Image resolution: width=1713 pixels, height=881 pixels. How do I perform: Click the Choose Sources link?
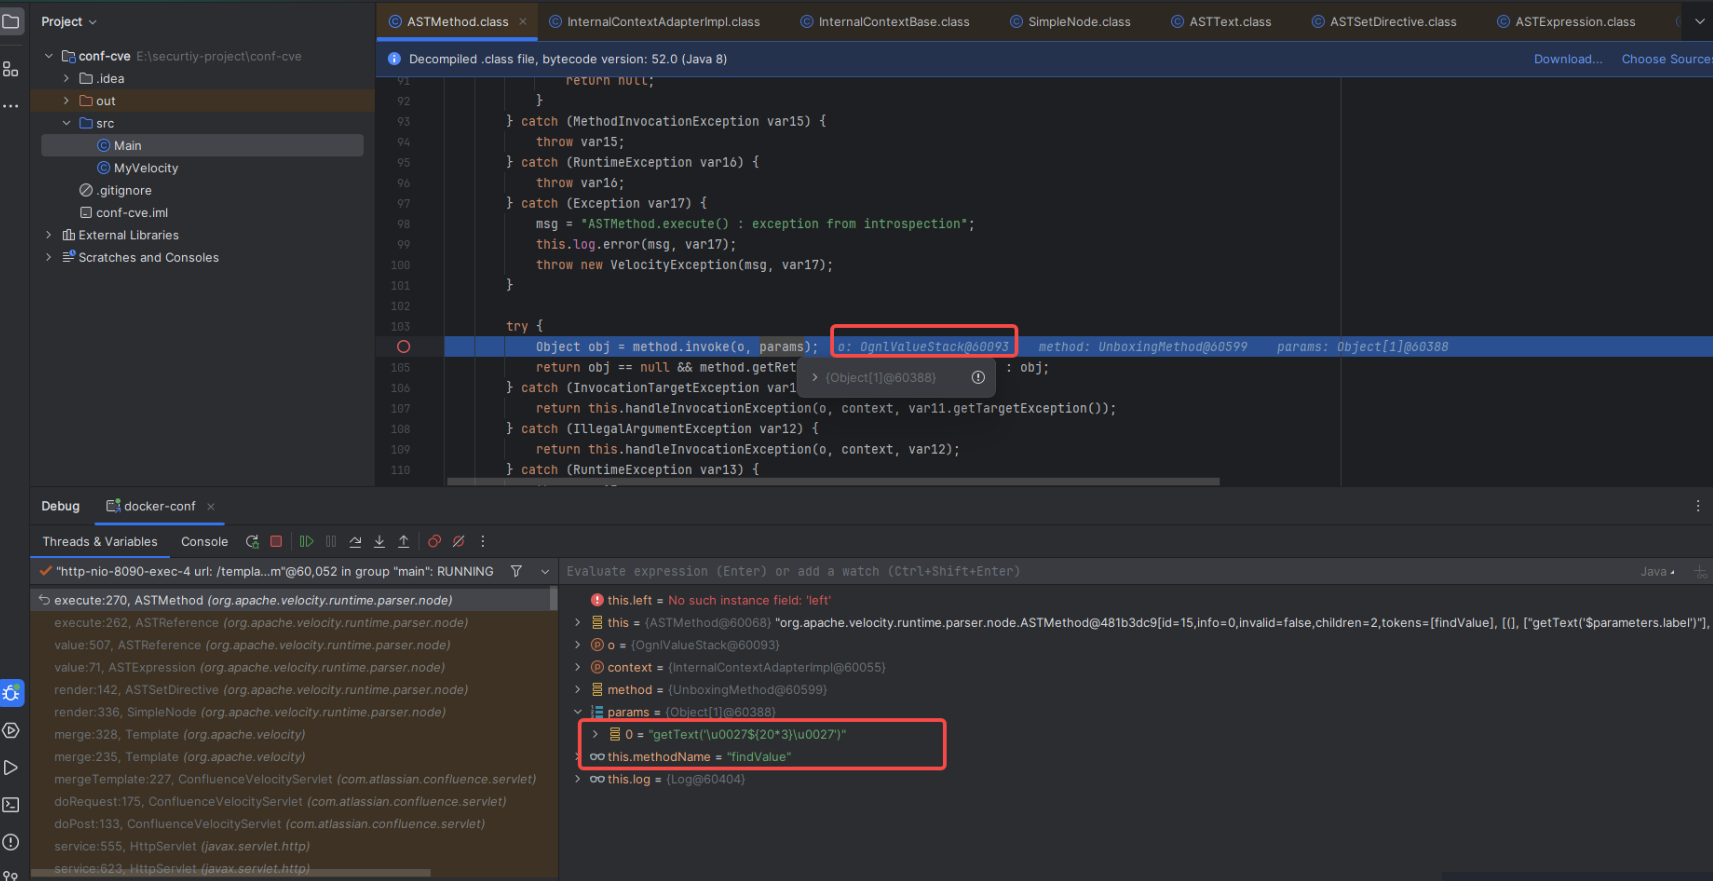pyautogui.click(x=1666, y=59)
